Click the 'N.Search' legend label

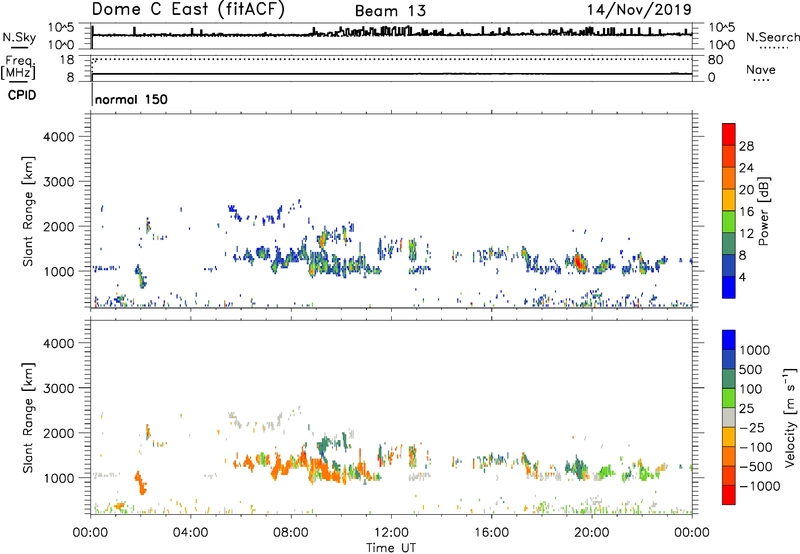(772, 37)
